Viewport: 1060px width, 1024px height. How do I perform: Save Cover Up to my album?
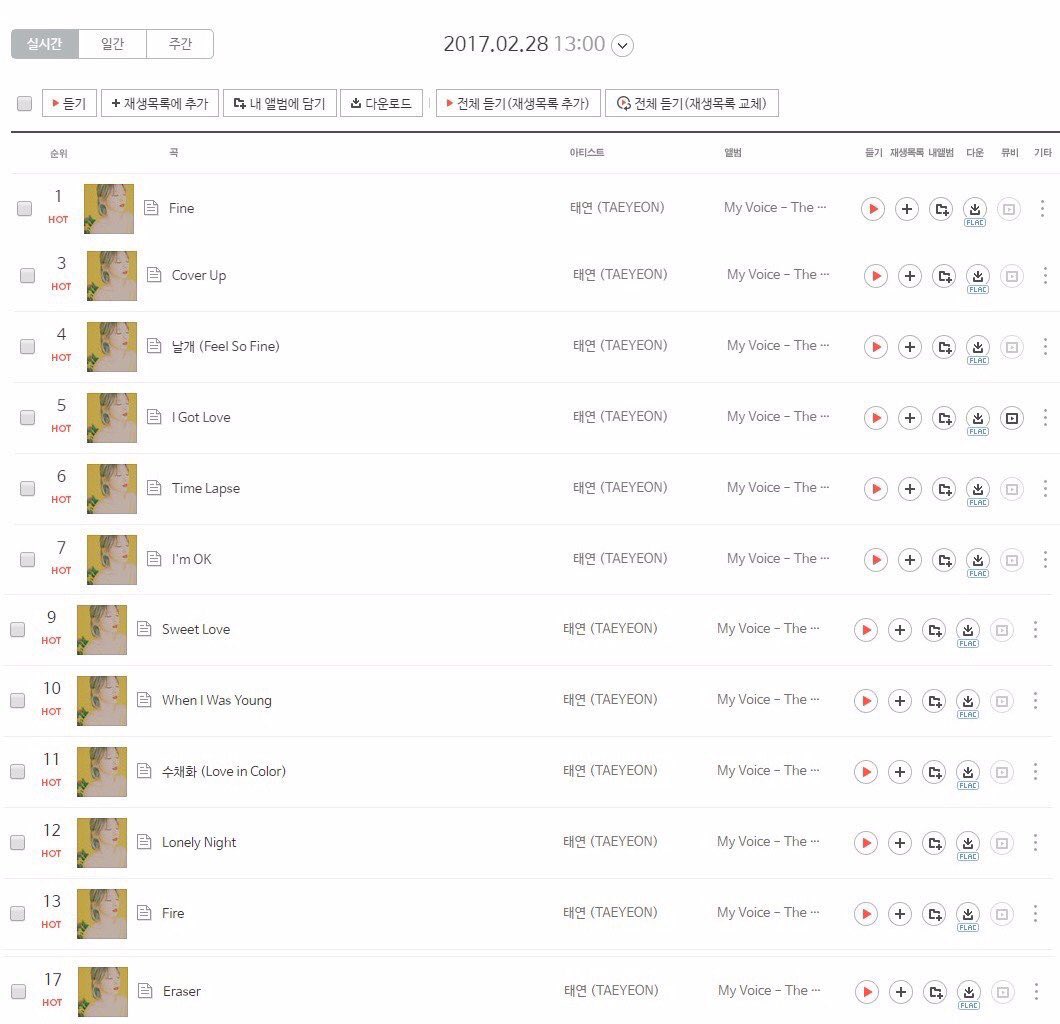(x=944, y=276)
